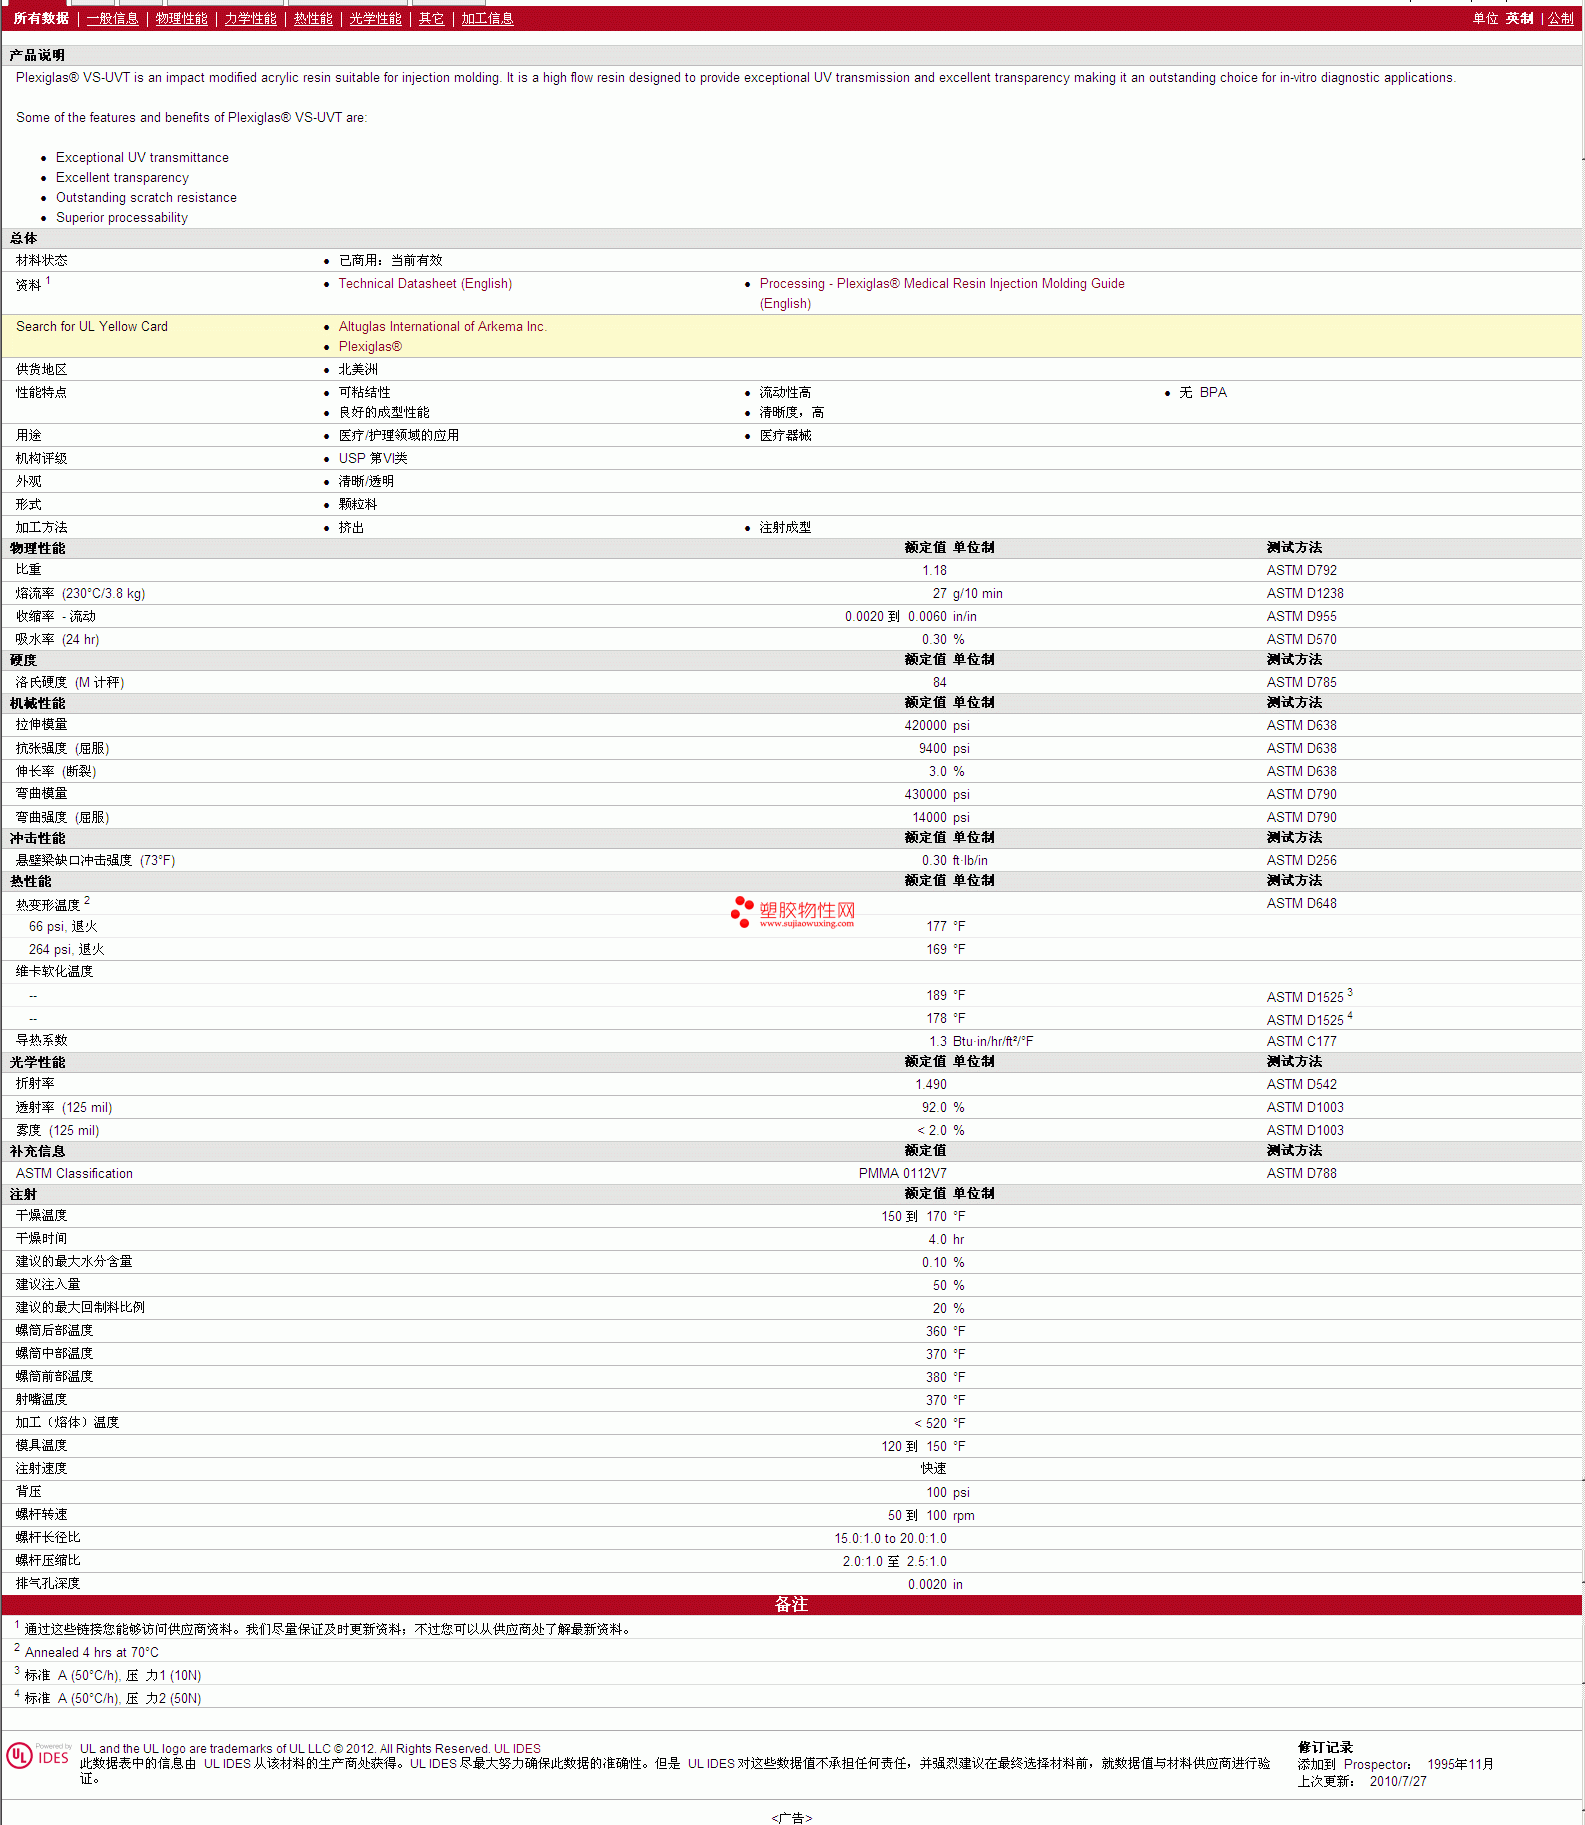
Task: Switch to the 物理性能 tab
Action: pos(181,19)
